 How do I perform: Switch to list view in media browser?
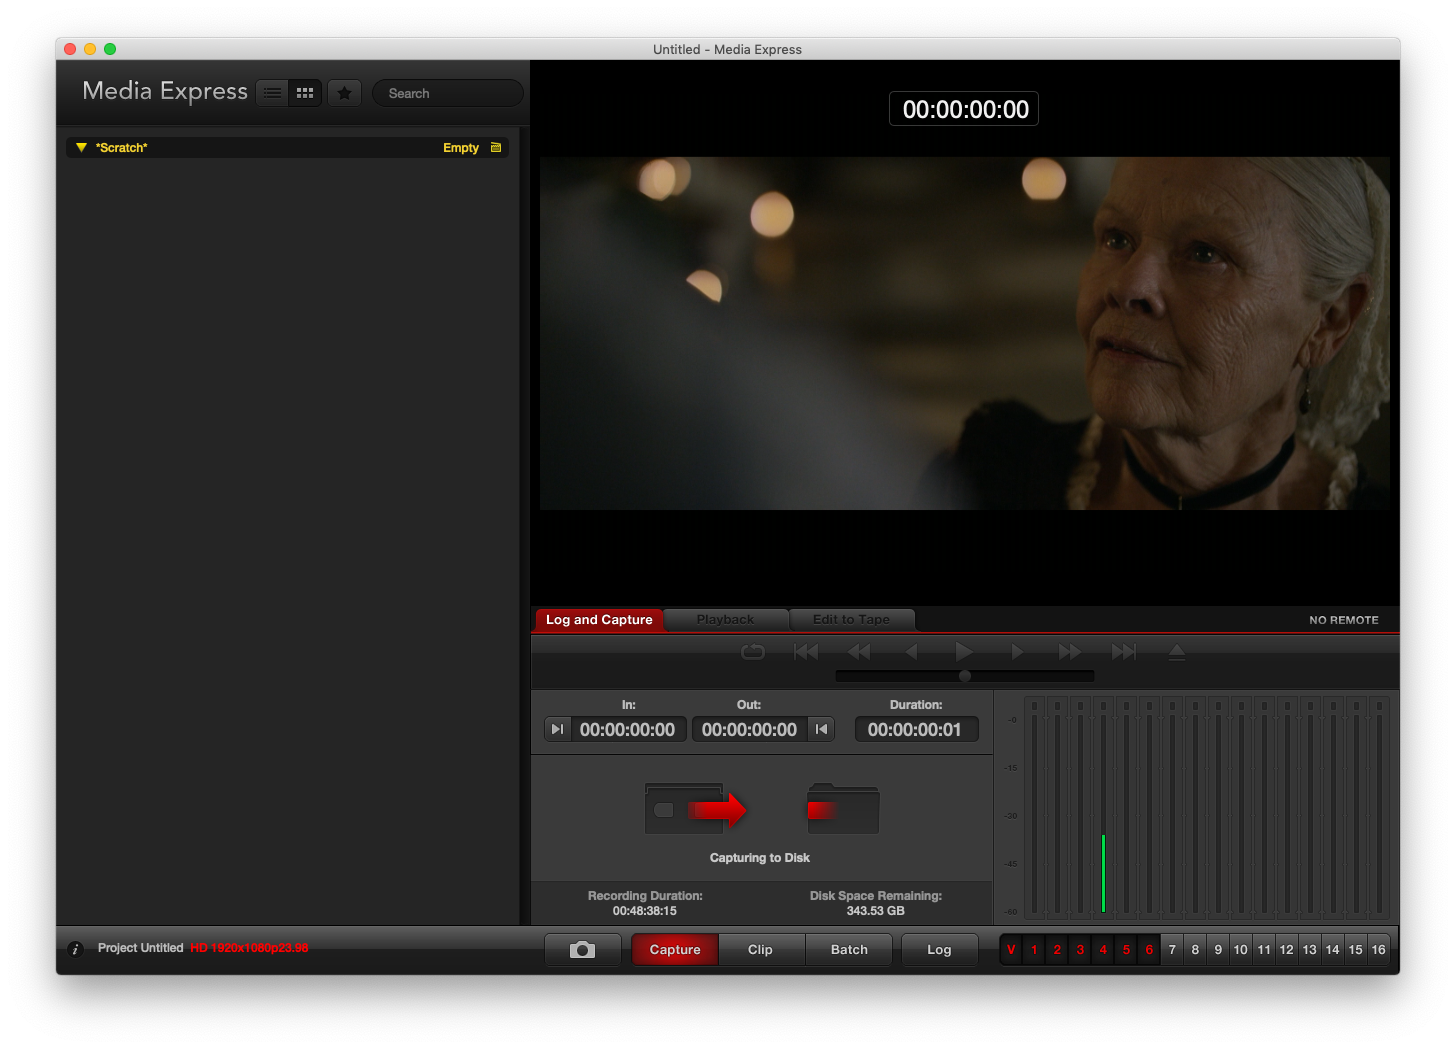272,93
